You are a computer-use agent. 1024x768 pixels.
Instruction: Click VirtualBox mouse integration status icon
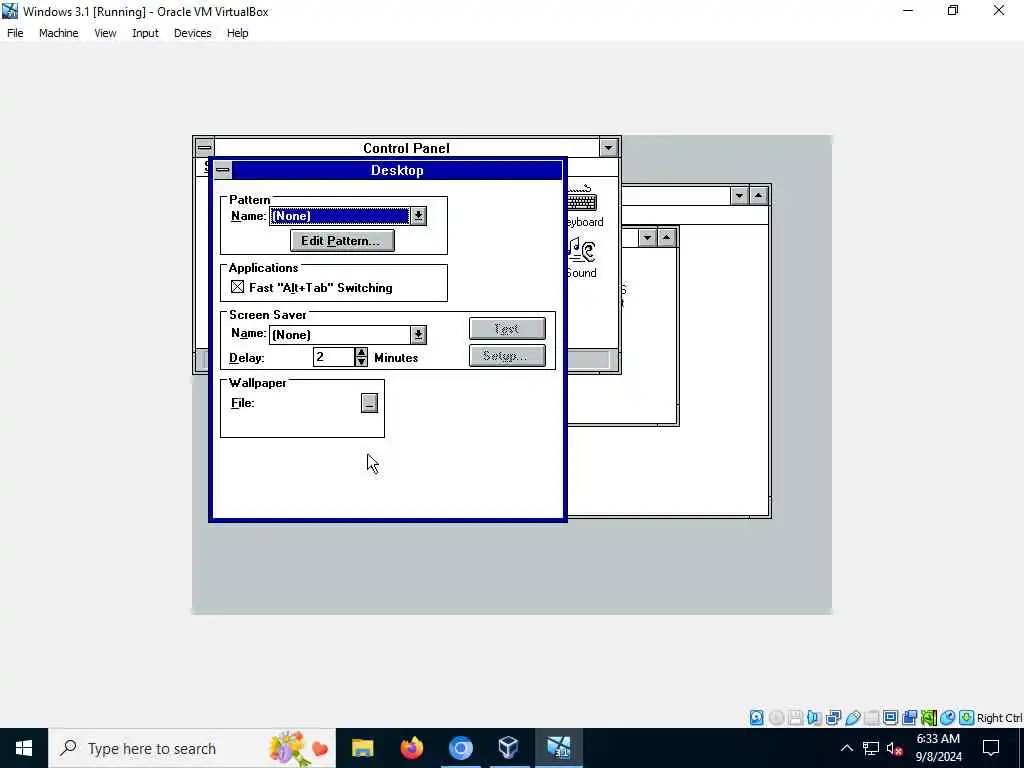point(948,718)
